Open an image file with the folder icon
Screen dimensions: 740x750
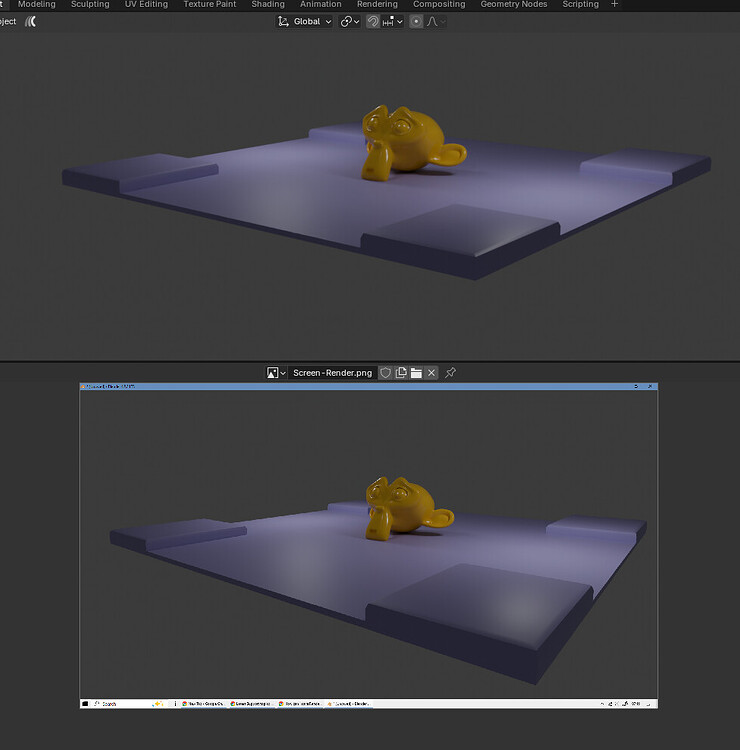416,373
